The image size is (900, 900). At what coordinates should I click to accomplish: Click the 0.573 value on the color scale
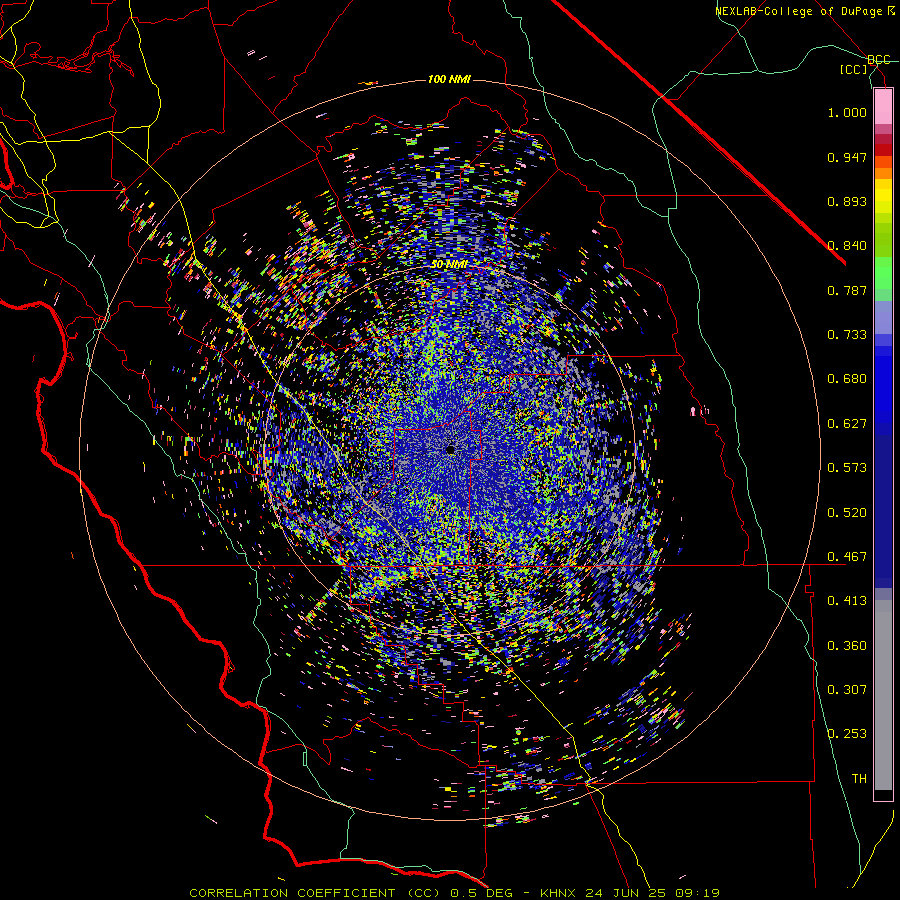coord(847,468)
